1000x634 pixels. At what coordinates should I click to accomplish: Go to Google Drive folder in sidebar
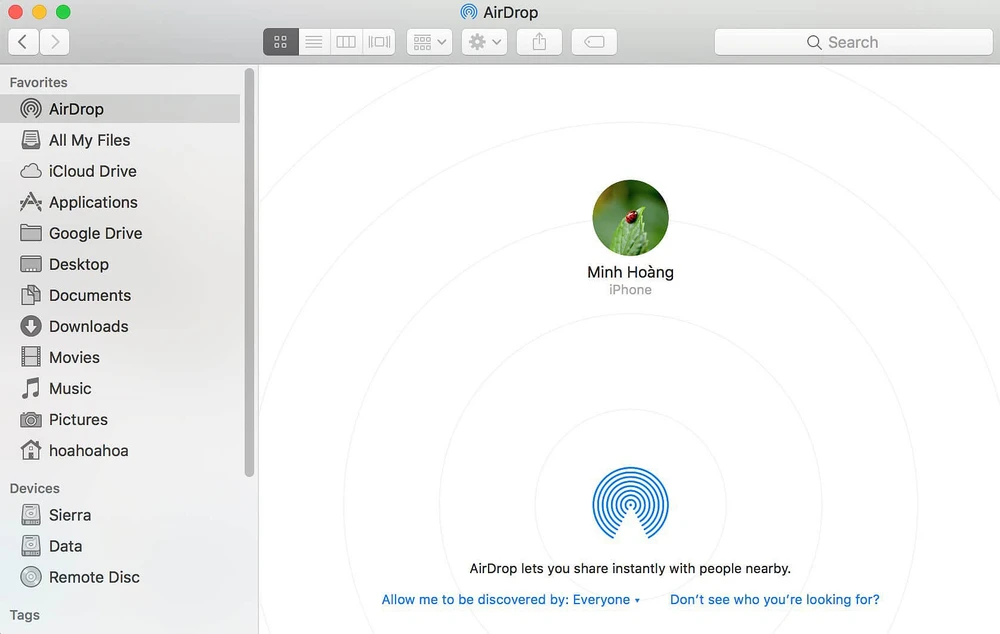point(95,233)
